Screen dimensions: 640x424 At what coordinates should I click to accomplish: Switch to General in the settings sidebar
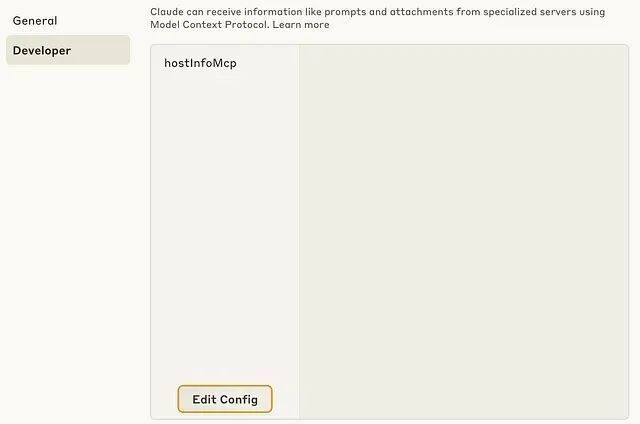tap(35, 21)
